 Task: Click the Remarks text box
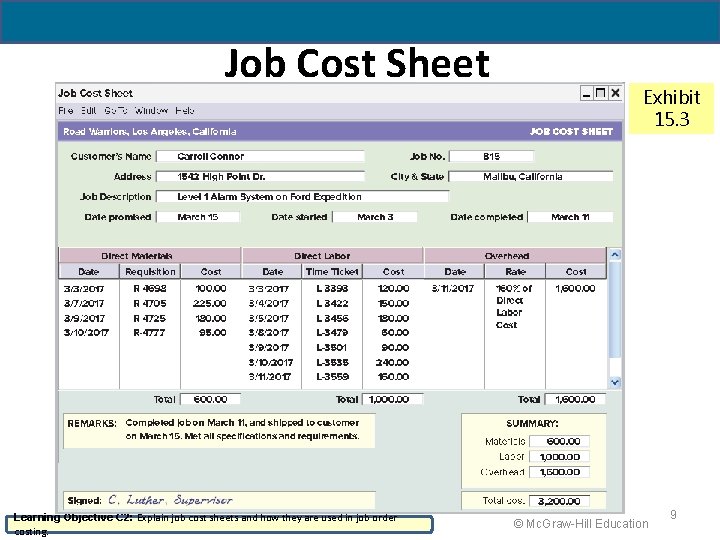tap(219, 430)
